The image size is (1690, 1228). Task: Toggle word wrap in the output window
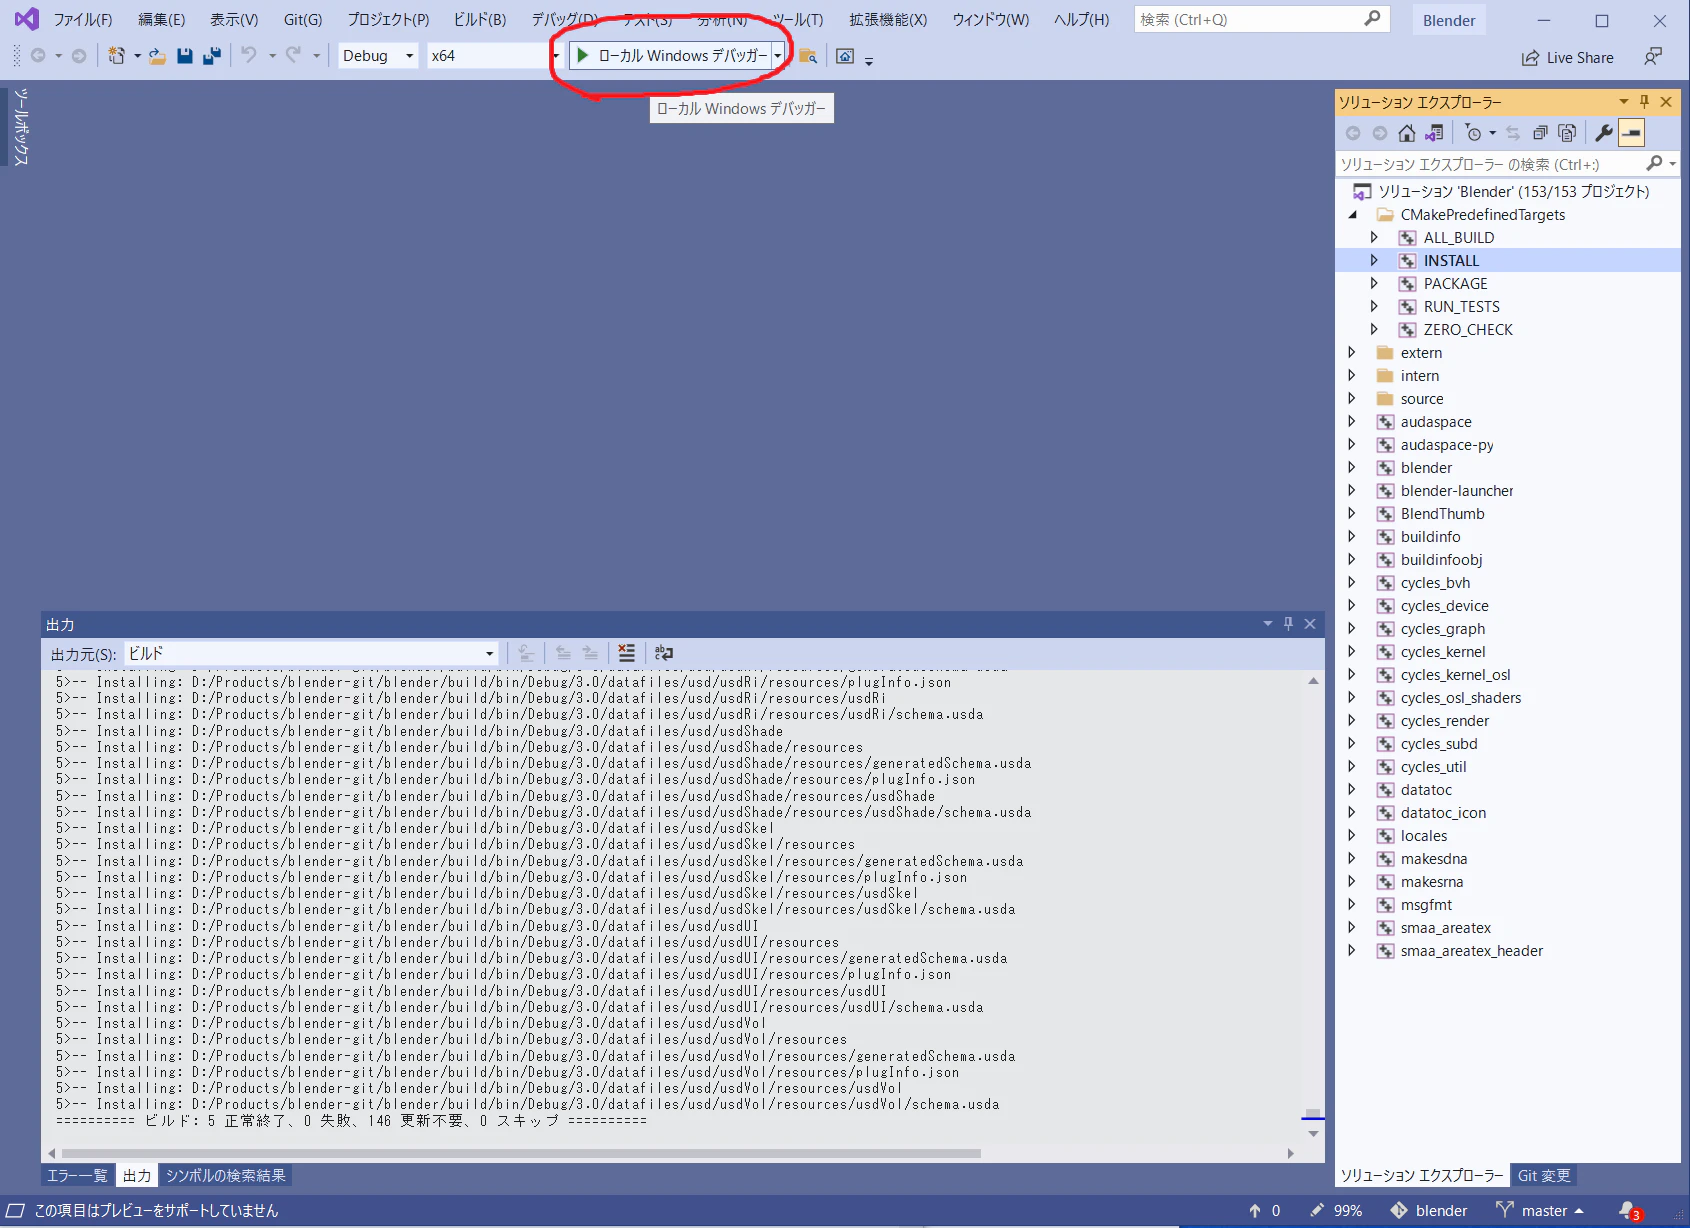tap(663, 653)
